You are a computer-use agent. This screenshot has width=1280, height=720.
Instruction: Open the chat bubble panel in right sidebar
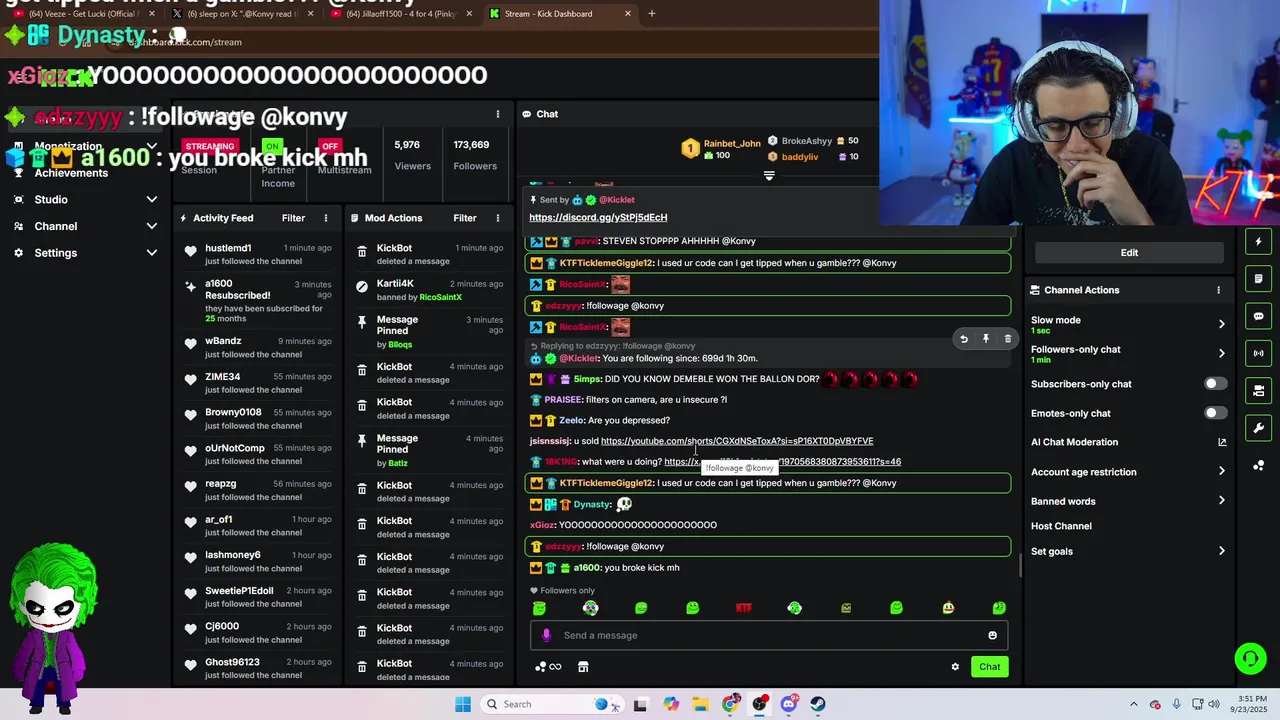pyautogui.click(x=1258, y=316)
